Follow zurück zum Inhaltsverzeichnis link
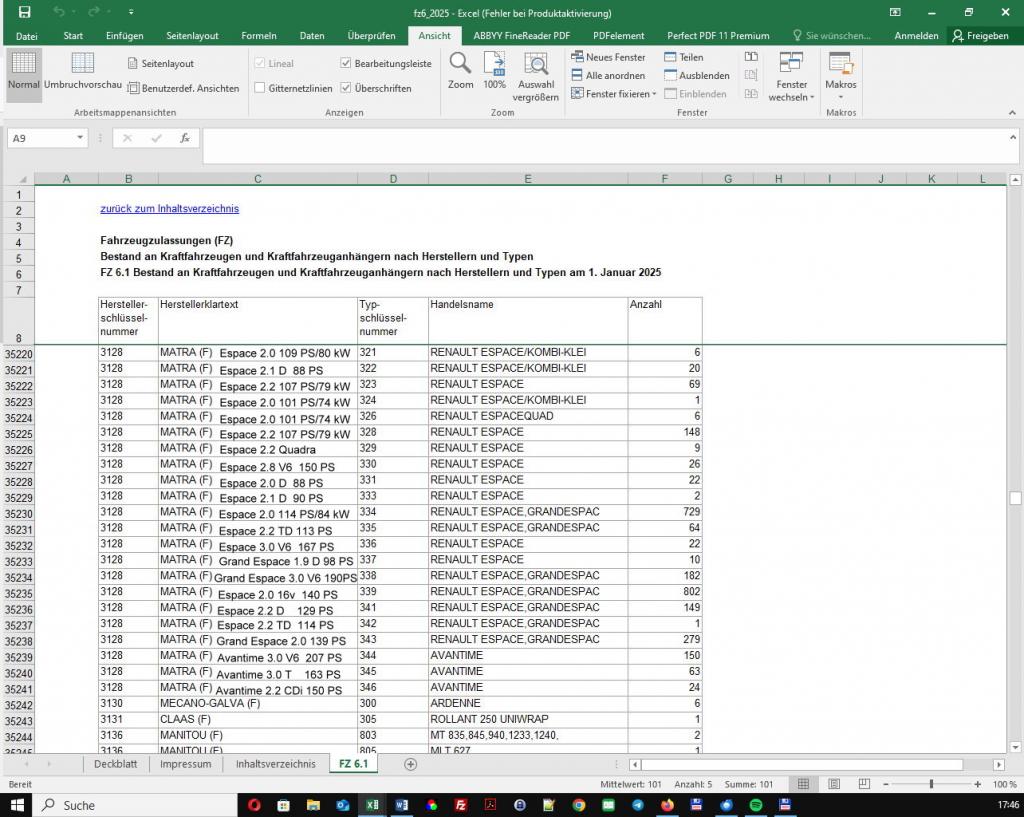1024x817 pixels. coord(170,208)
